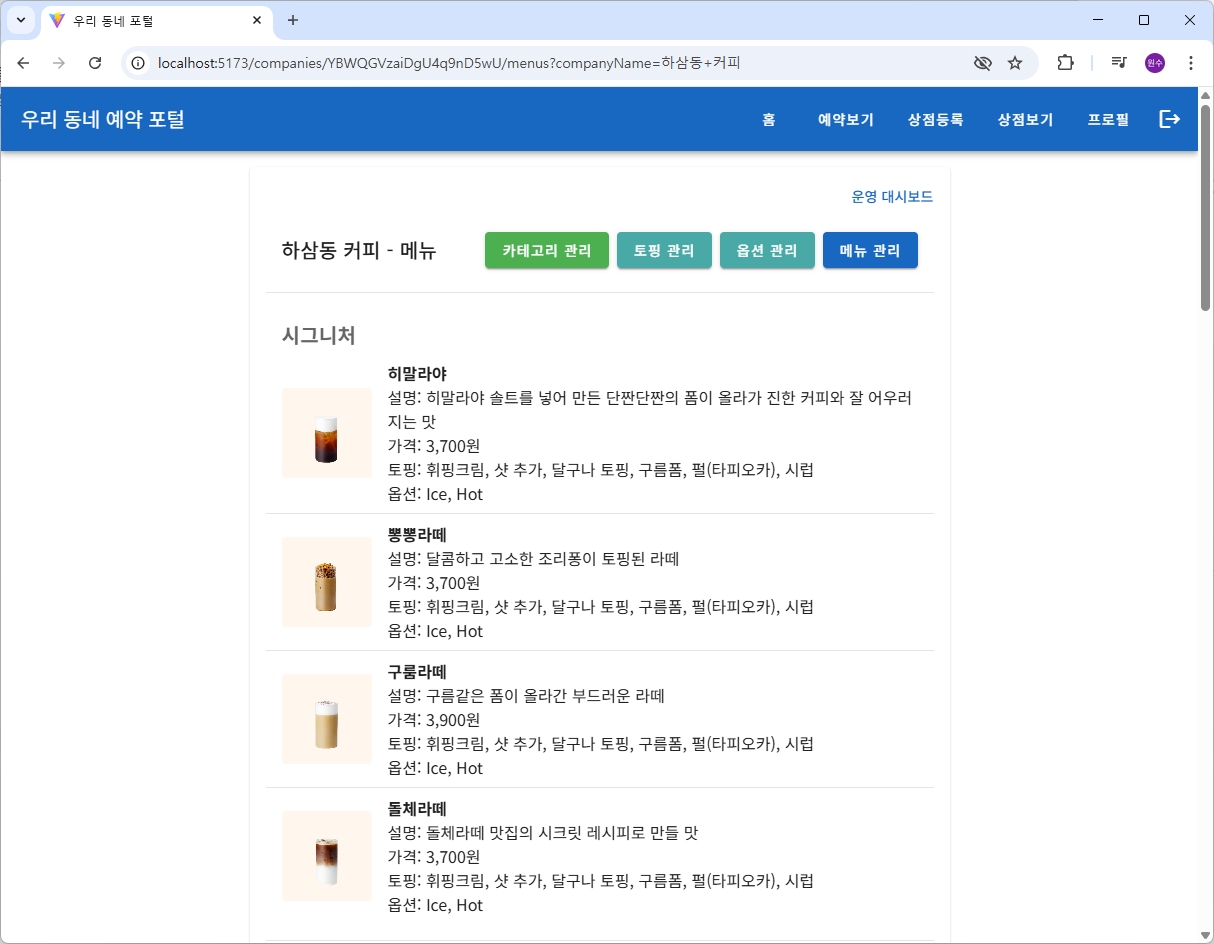The height and width of the screenshot is (944, 1214).
Task: Open 예약보기 in the navigation bar
Action: pos(846,119)
